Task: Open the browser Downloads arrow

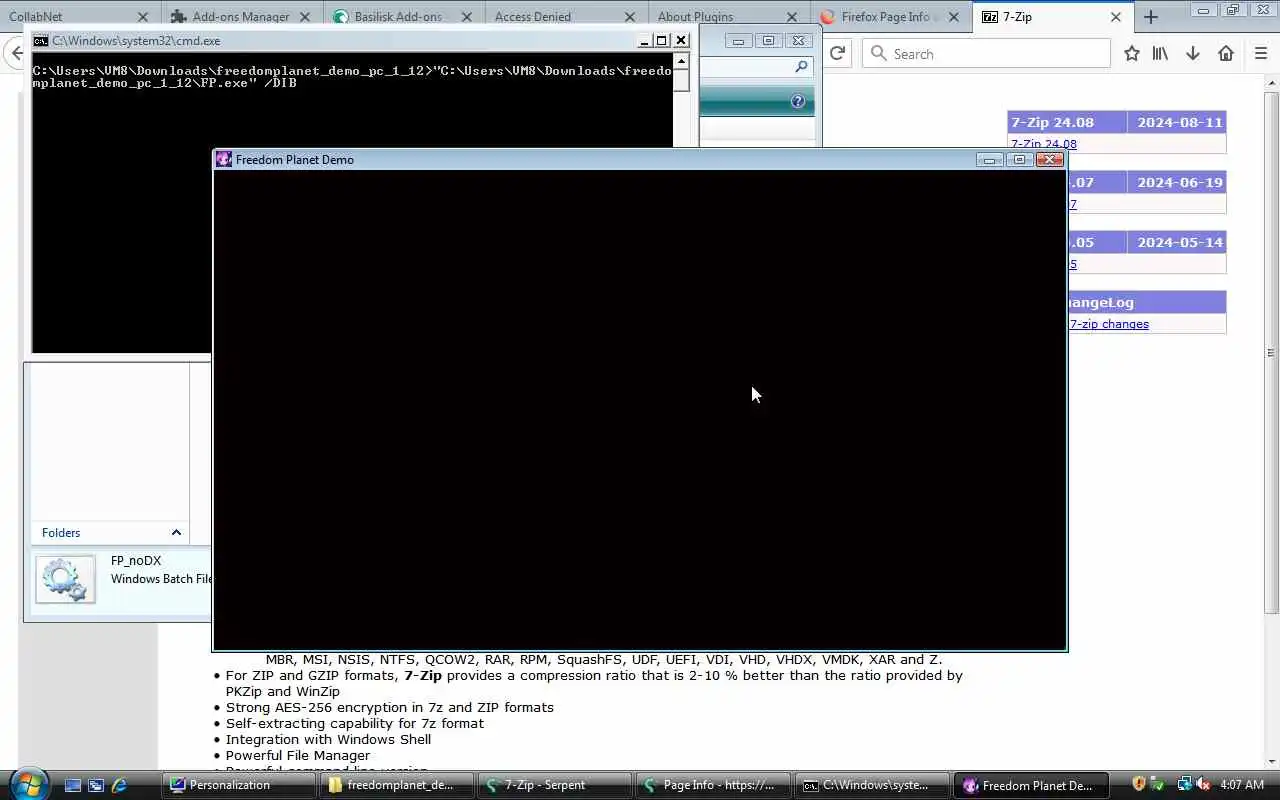Action: (1193, 54)
